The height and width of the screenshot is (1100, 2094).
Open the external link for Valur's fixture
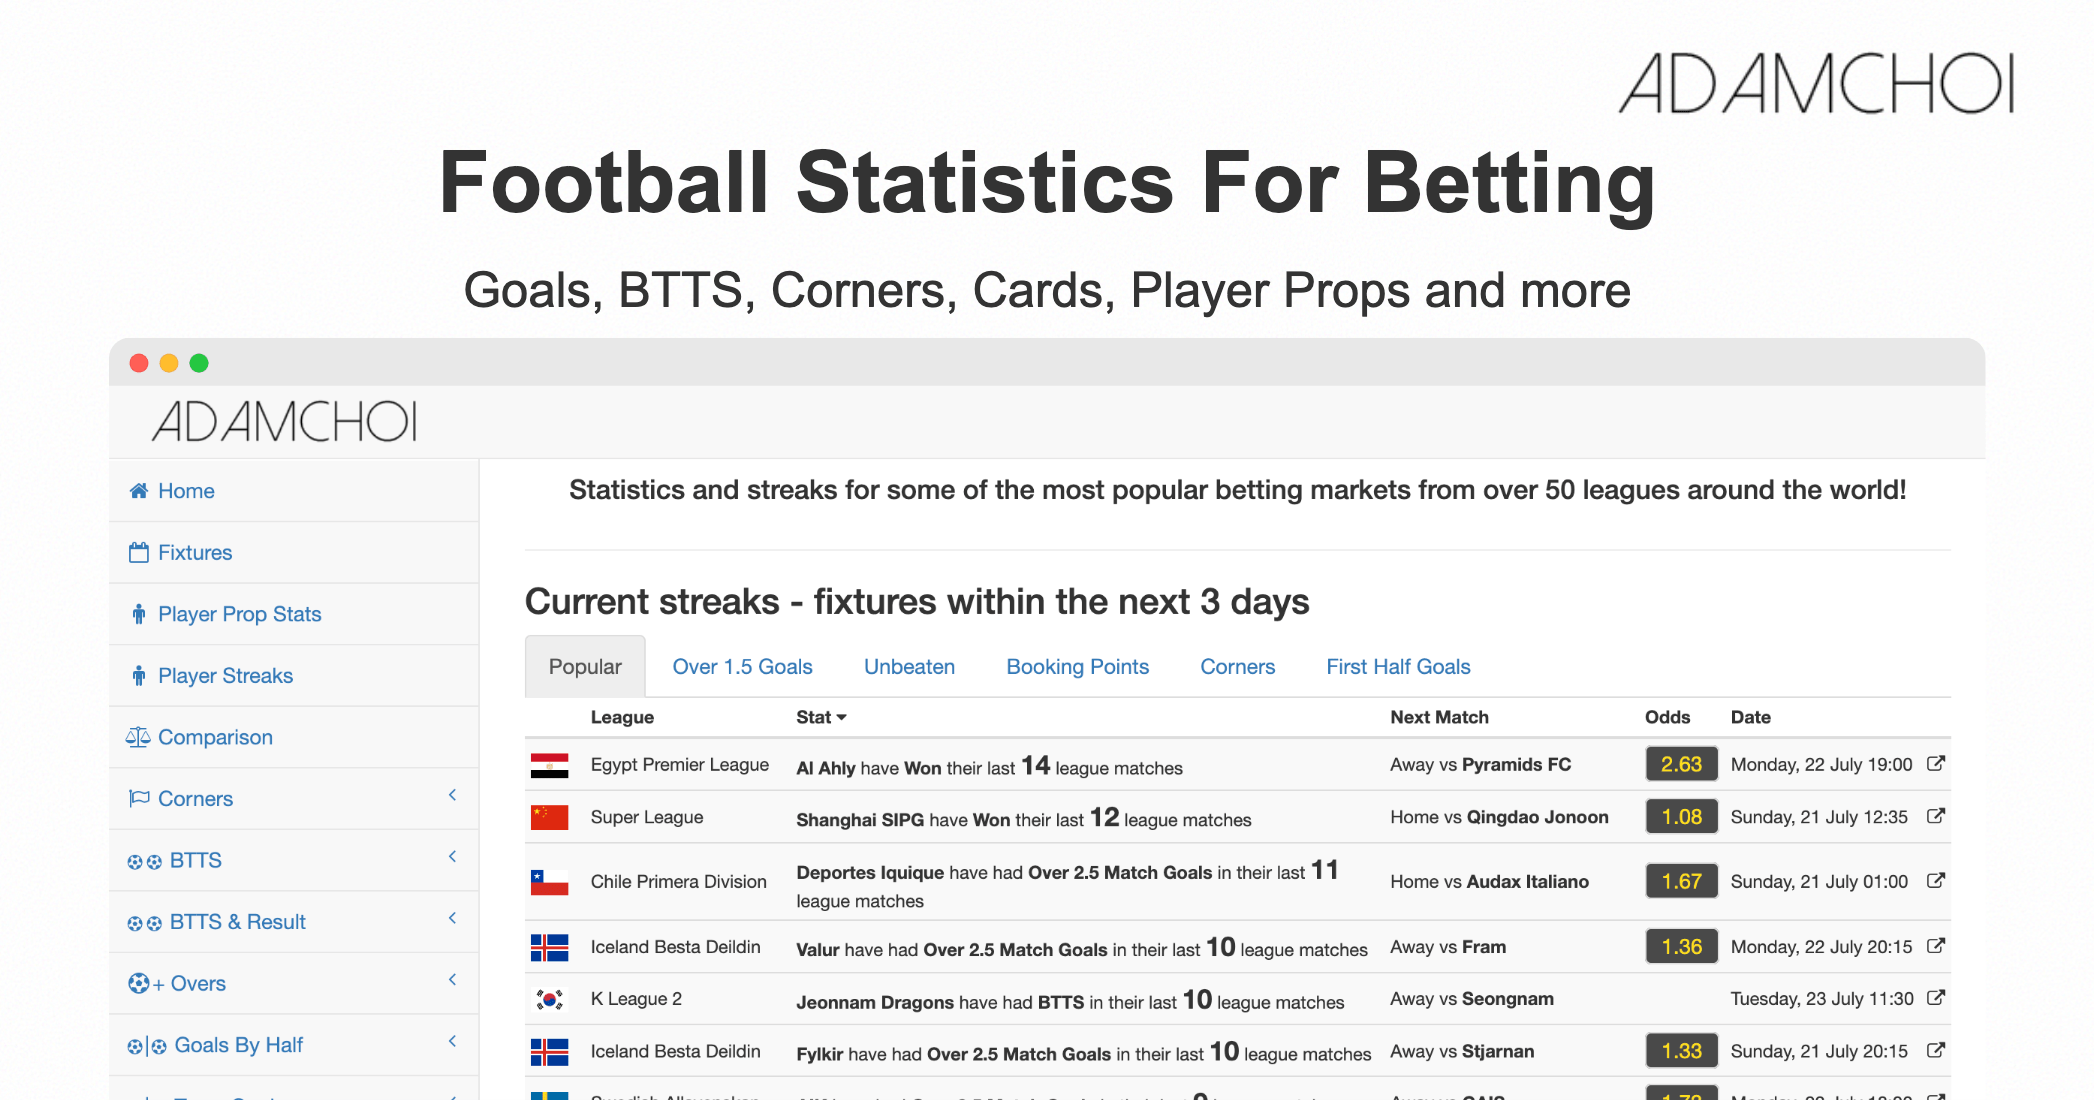(1937, 946)
